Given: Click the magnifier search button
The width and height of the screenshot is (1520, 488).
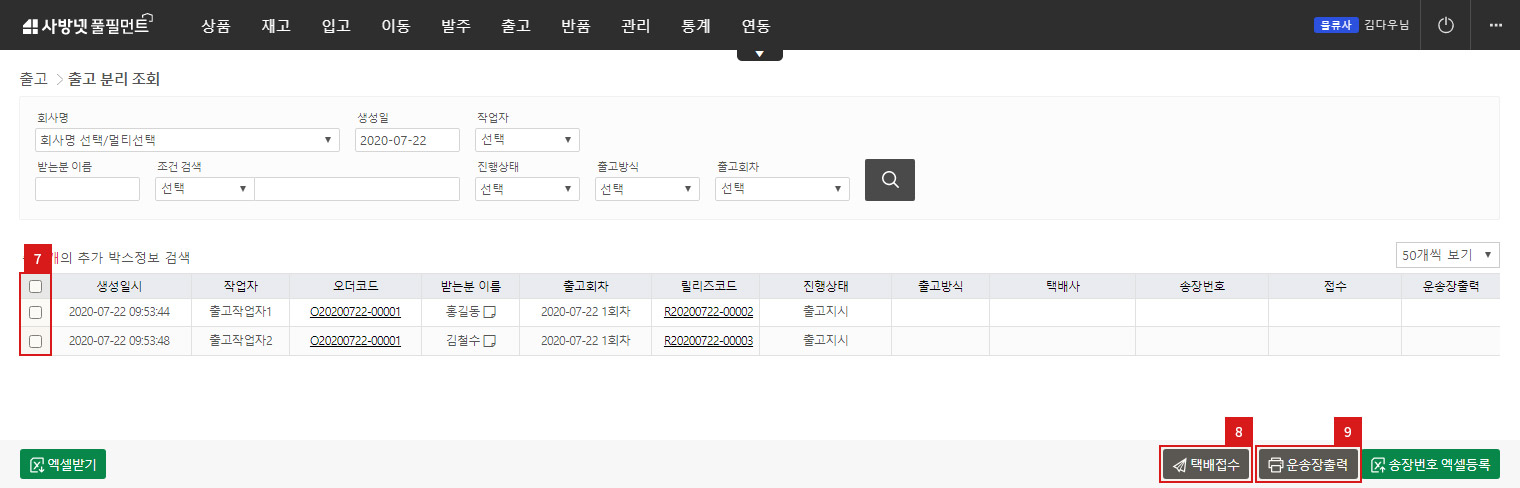Looking at the screenshot, I should (889, 180).
